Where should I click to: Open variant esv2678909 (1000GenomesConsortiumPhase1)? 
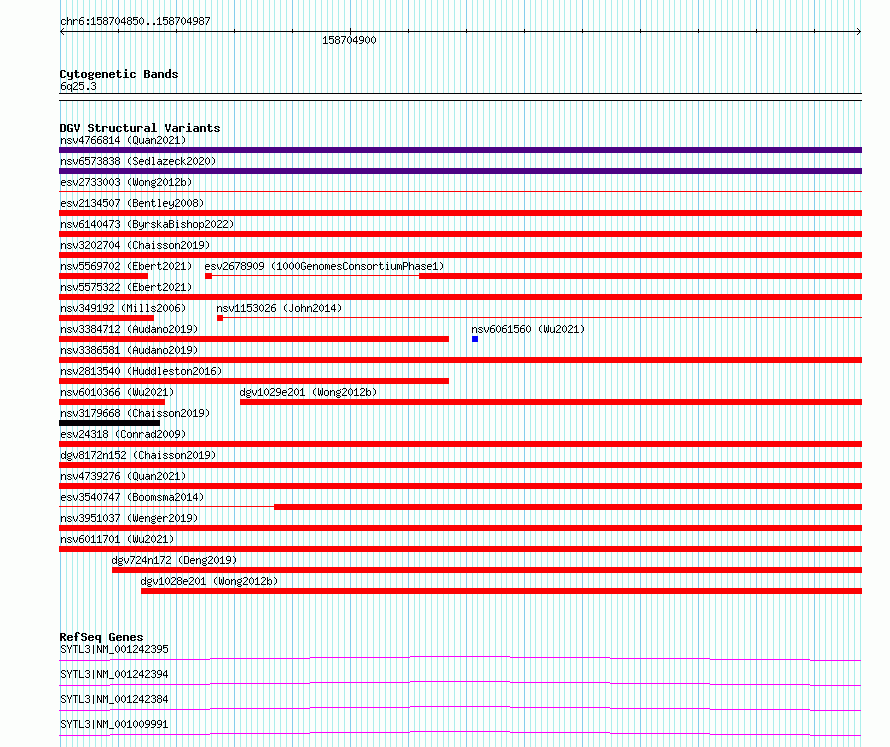[324, 266]
